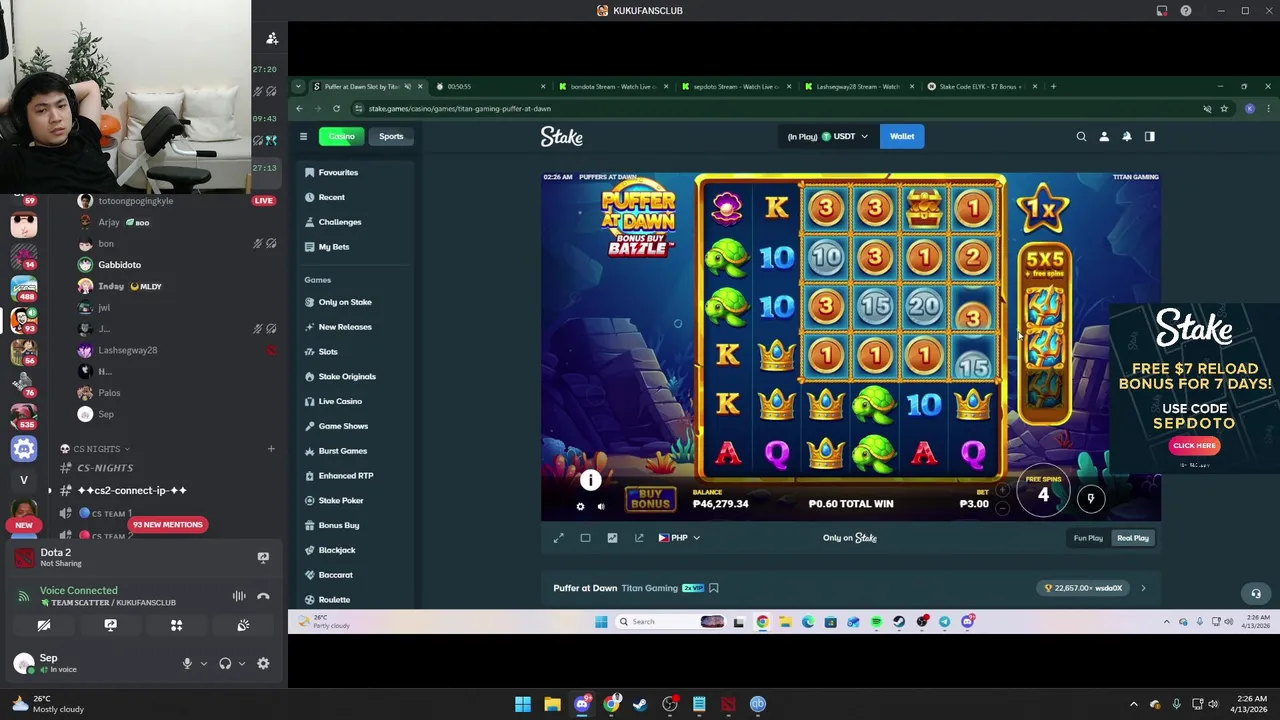1280x720 pixels.
Task: Click the Stake hamburger menu icon
Action: (x=303, y=136)
